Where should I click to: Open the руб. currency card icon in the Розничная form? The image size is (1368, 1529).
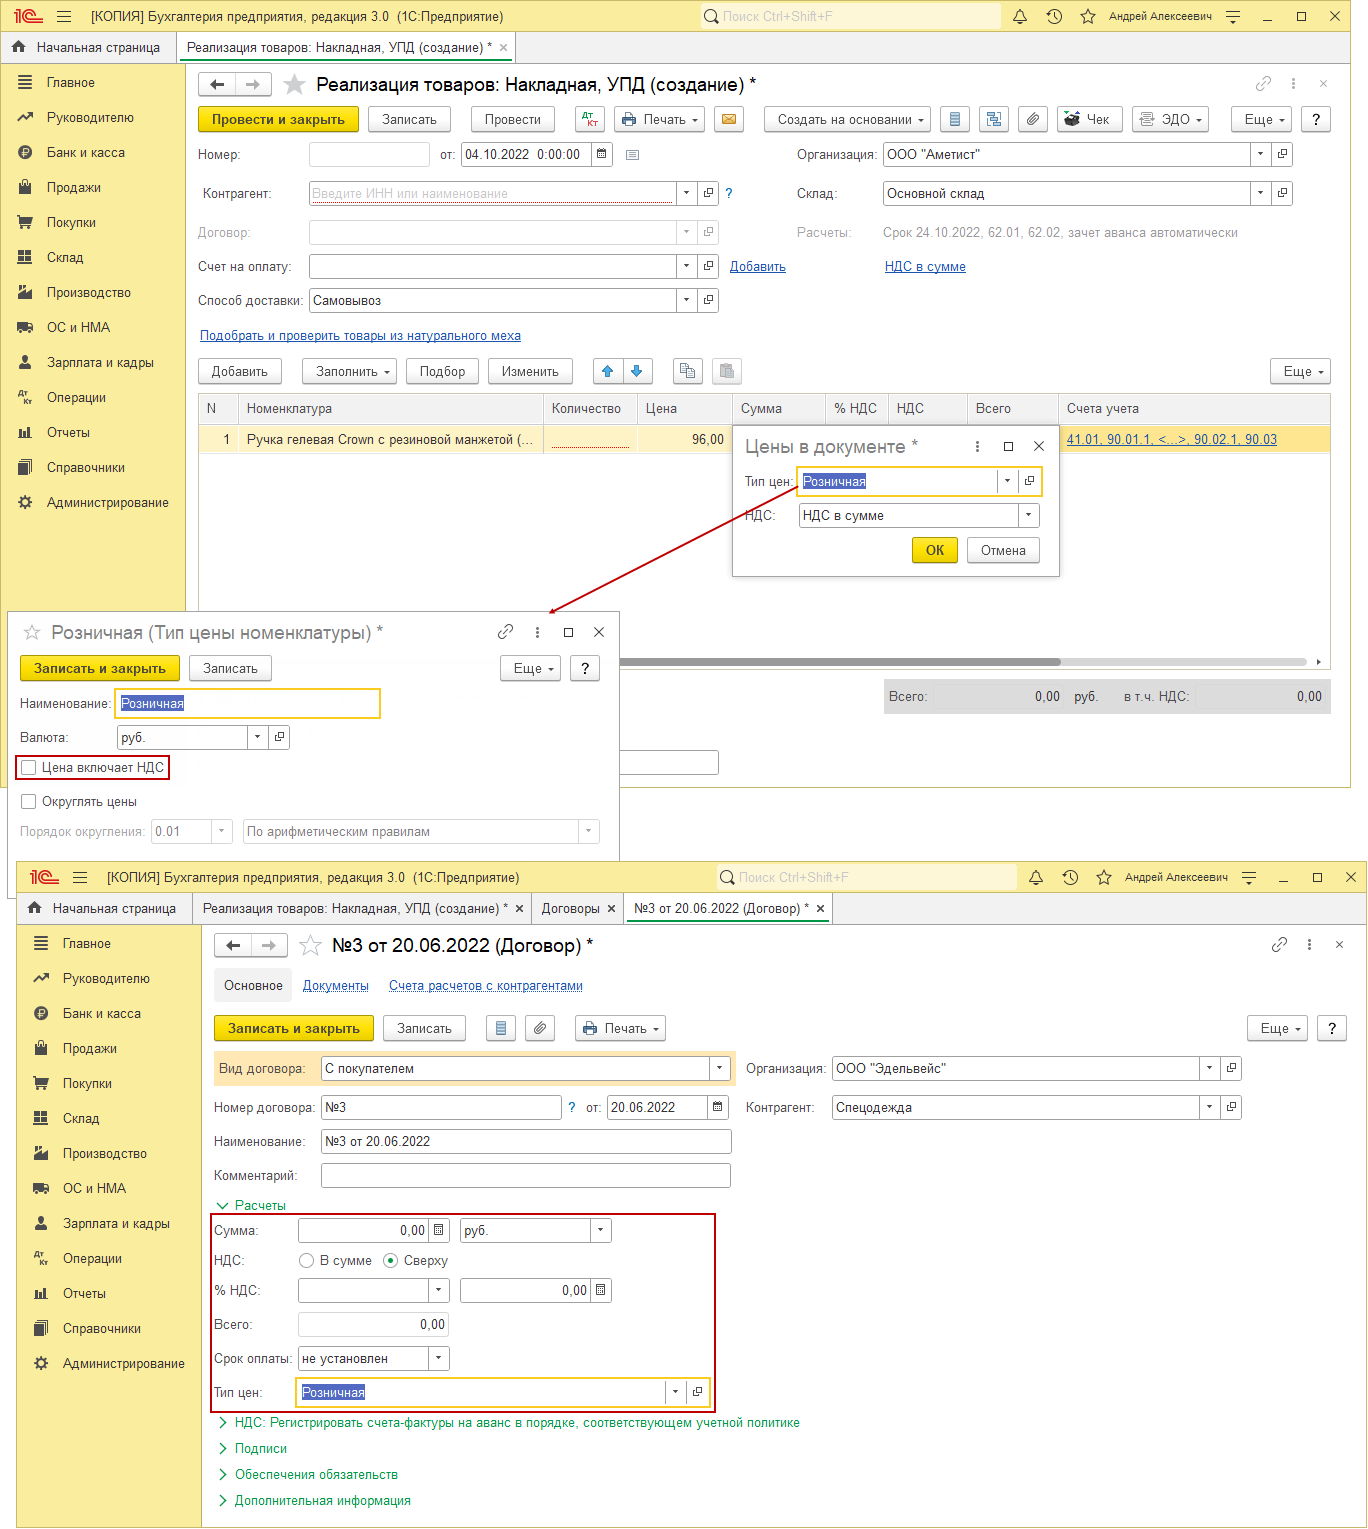tap(279, 737)
